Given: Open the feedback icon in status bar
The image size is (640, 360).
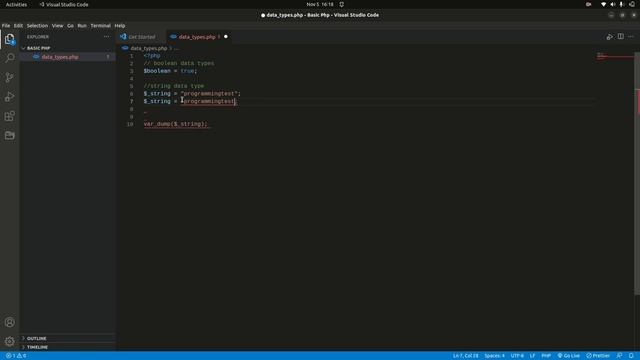Looking at the screenshot, I should point(619,356).
